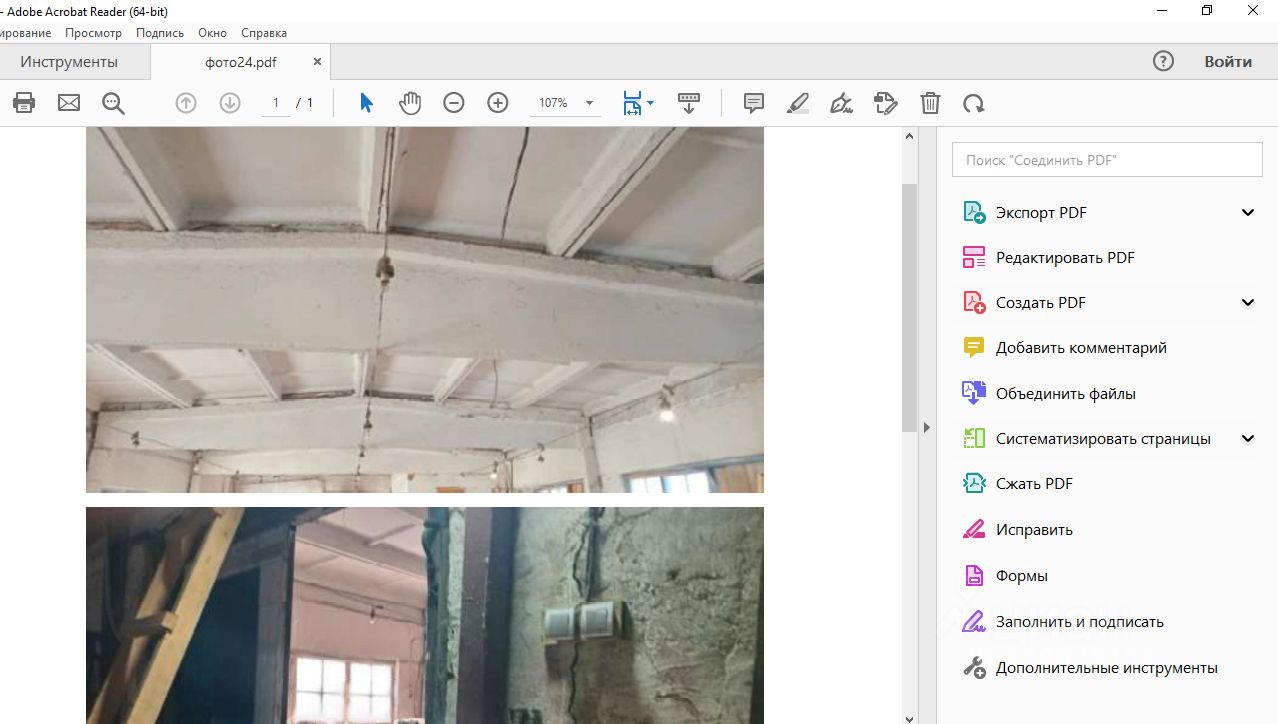Switch to the Инструменты tab
This screenshot has height=724, width=1278.
click(x=69, y=62)
